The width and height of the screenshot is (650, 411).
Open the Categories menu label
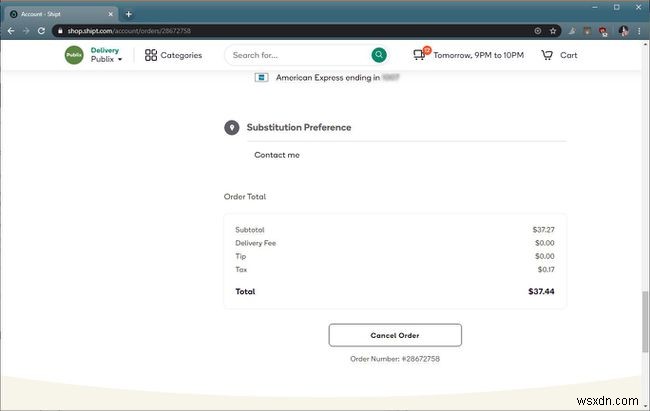click(181, 55)
